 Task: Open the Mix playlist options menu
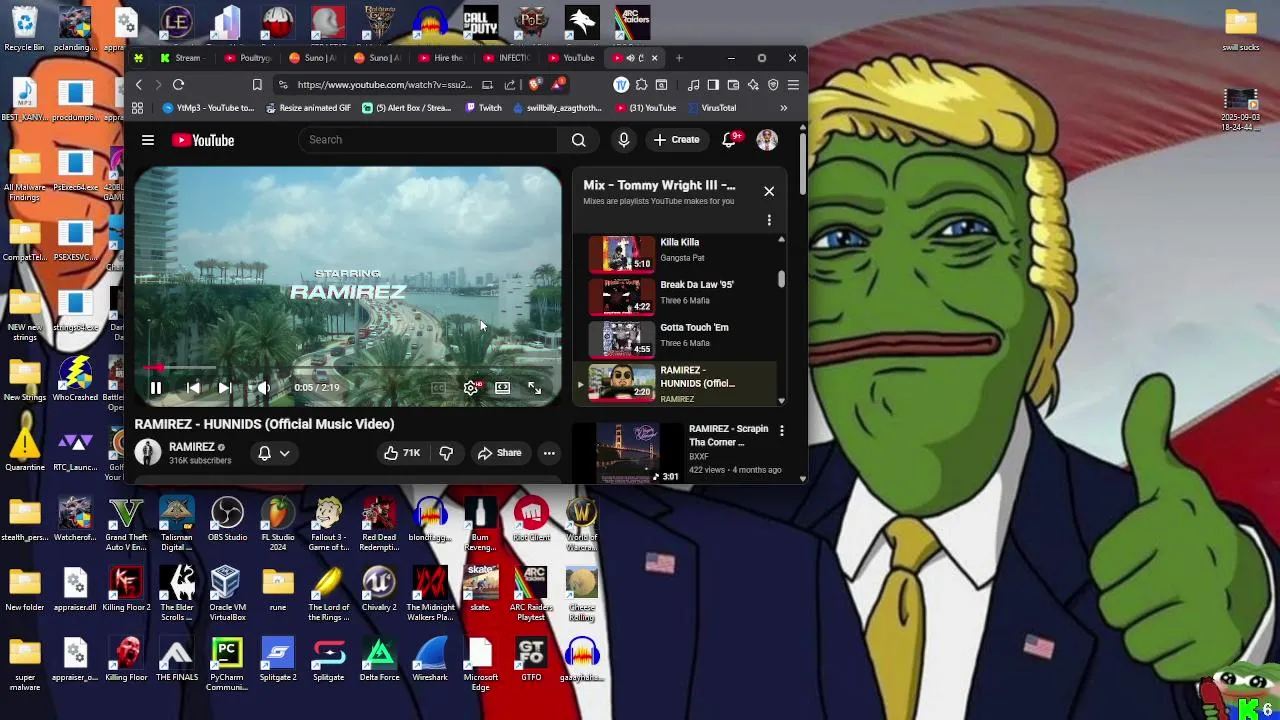click(769, 220)
